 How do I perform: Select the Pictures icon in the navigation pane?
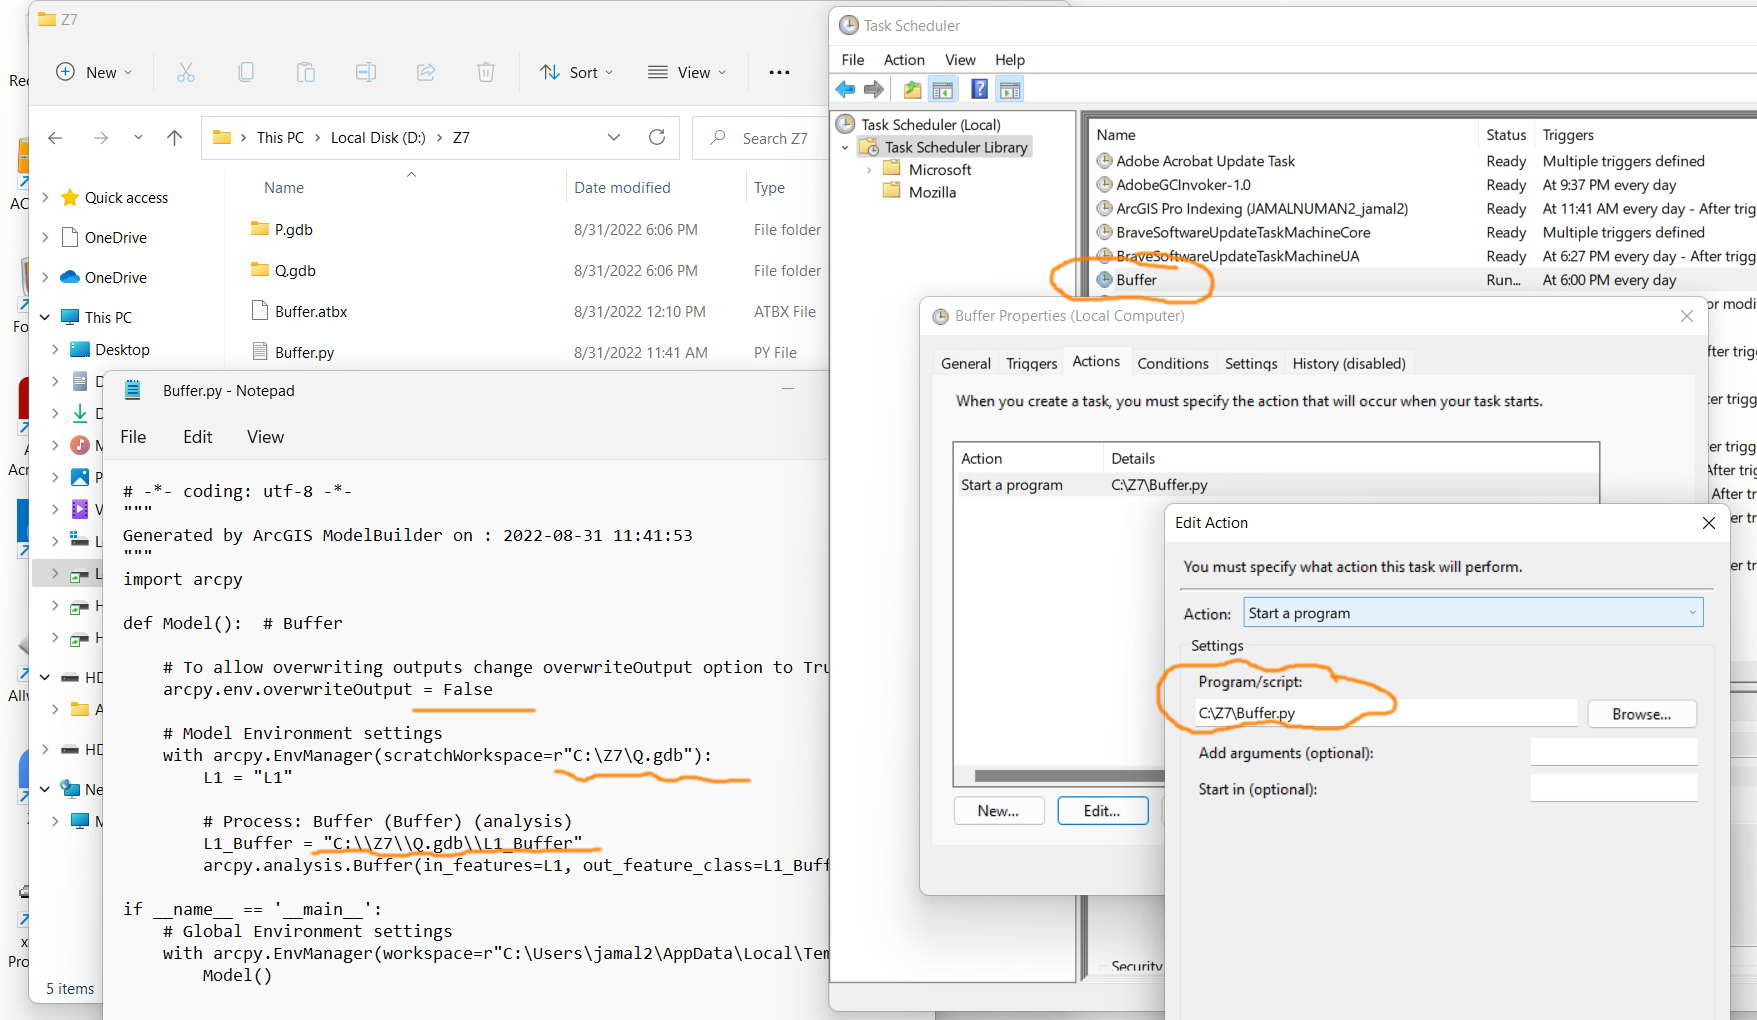click(x=80, y=477)
